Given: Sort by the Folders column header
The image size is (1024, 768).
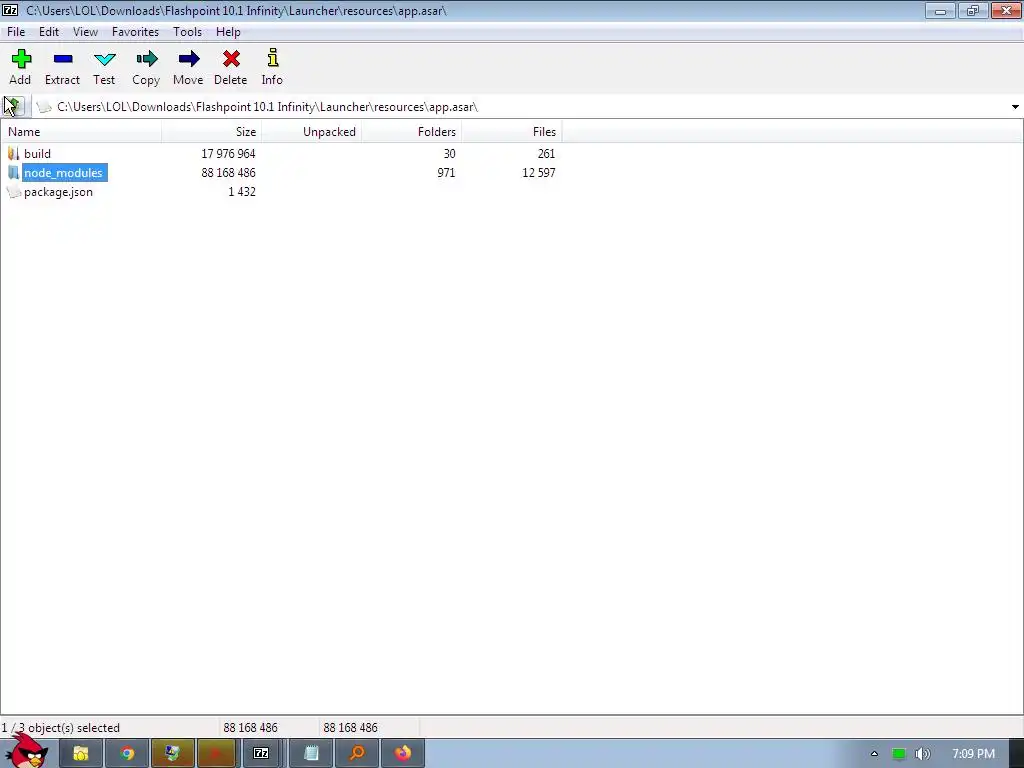Looking at the screenshot, I should (411, 131).
